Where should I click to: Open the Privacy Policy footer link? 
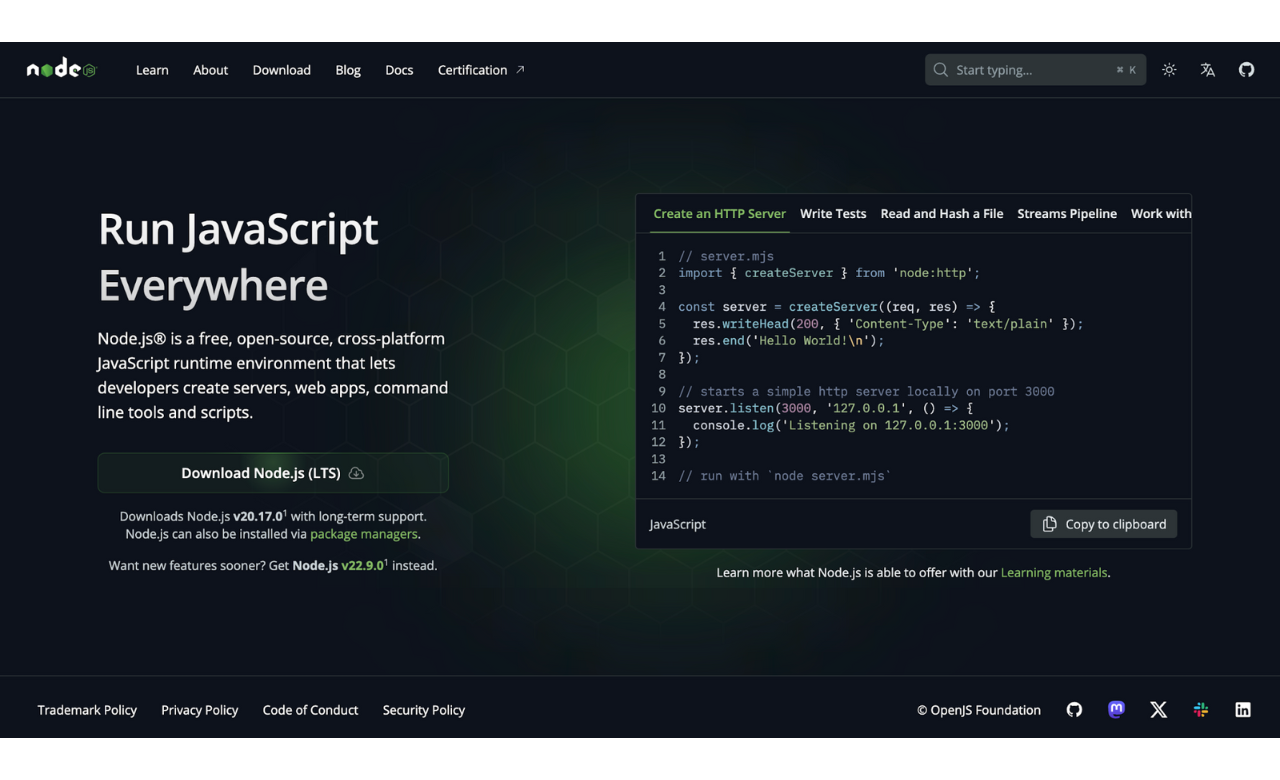coord(200,710)
